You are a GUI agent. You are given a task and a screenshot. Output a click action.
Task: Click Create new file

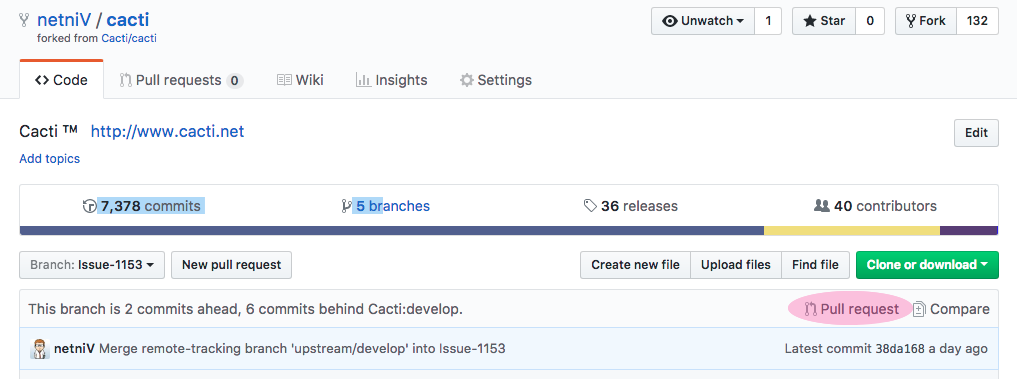(x=635, y=265)
